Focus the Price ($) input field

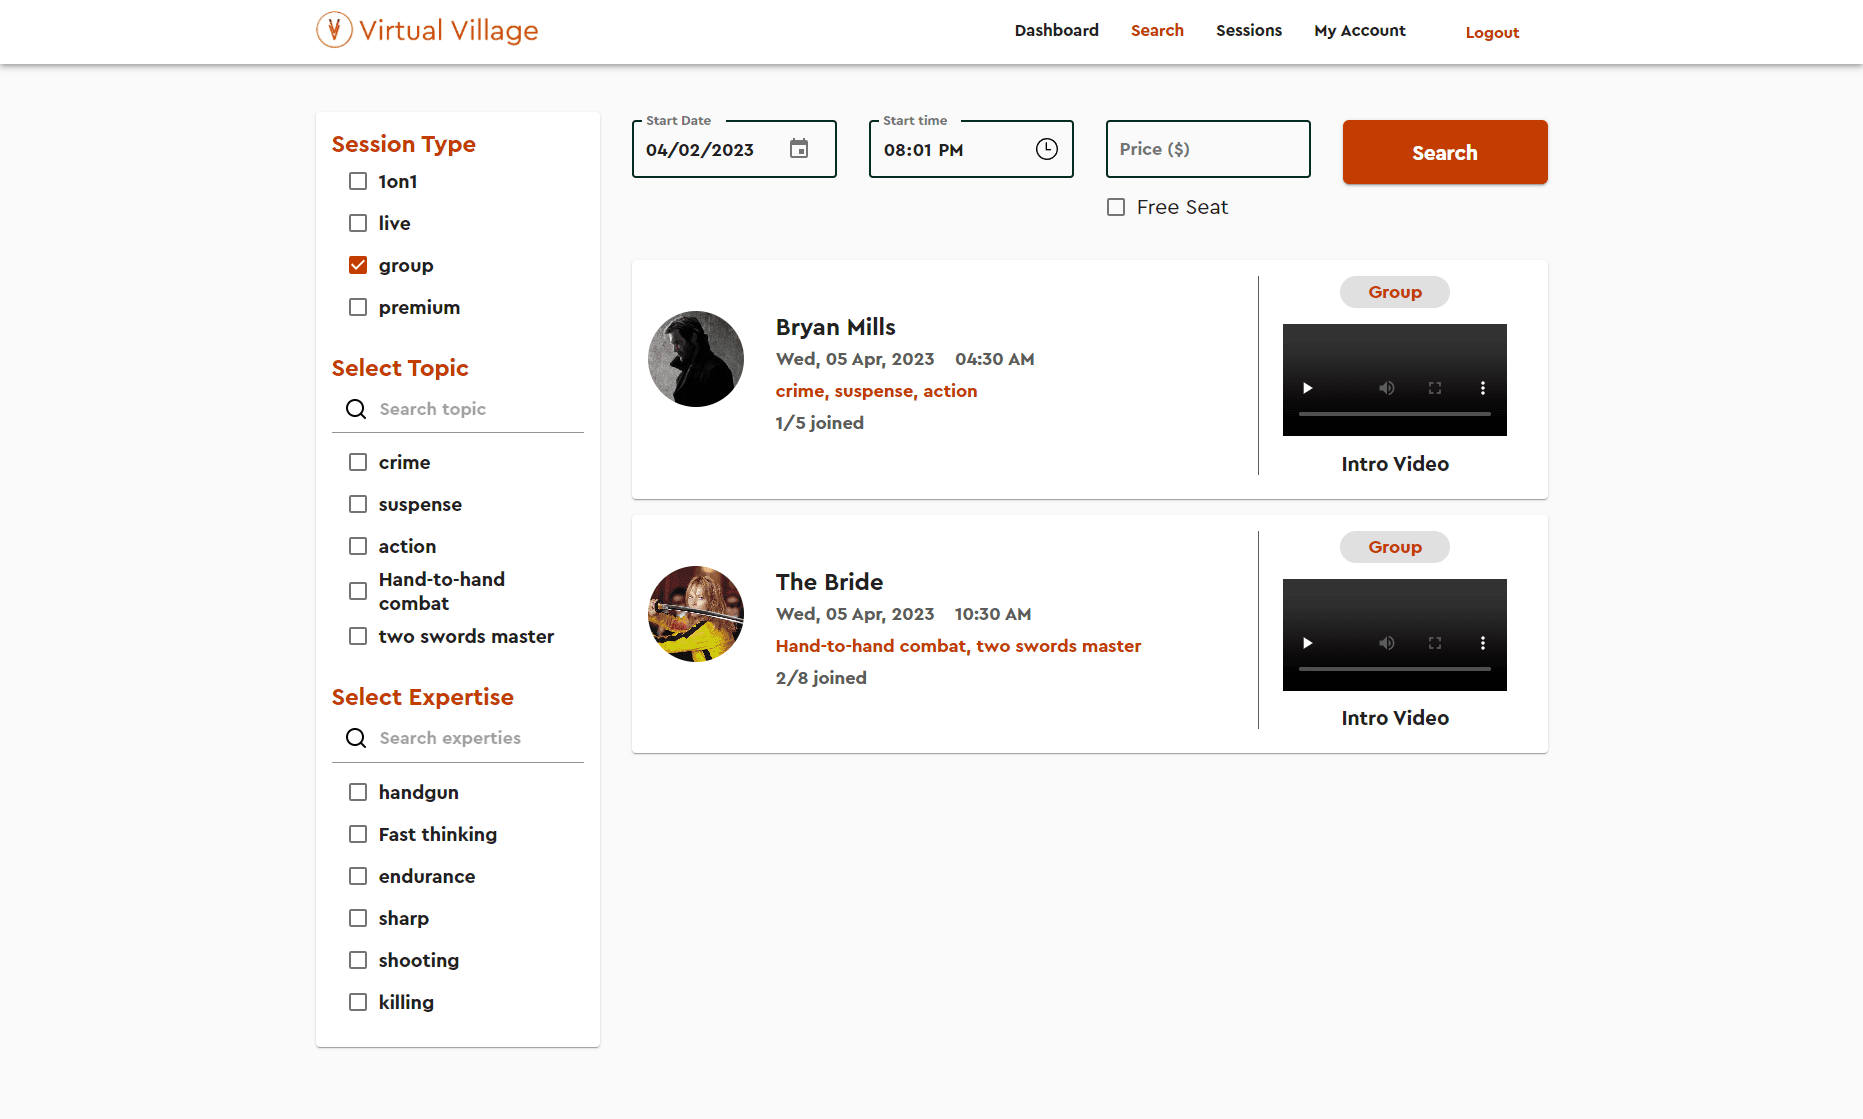[1208, 149]
